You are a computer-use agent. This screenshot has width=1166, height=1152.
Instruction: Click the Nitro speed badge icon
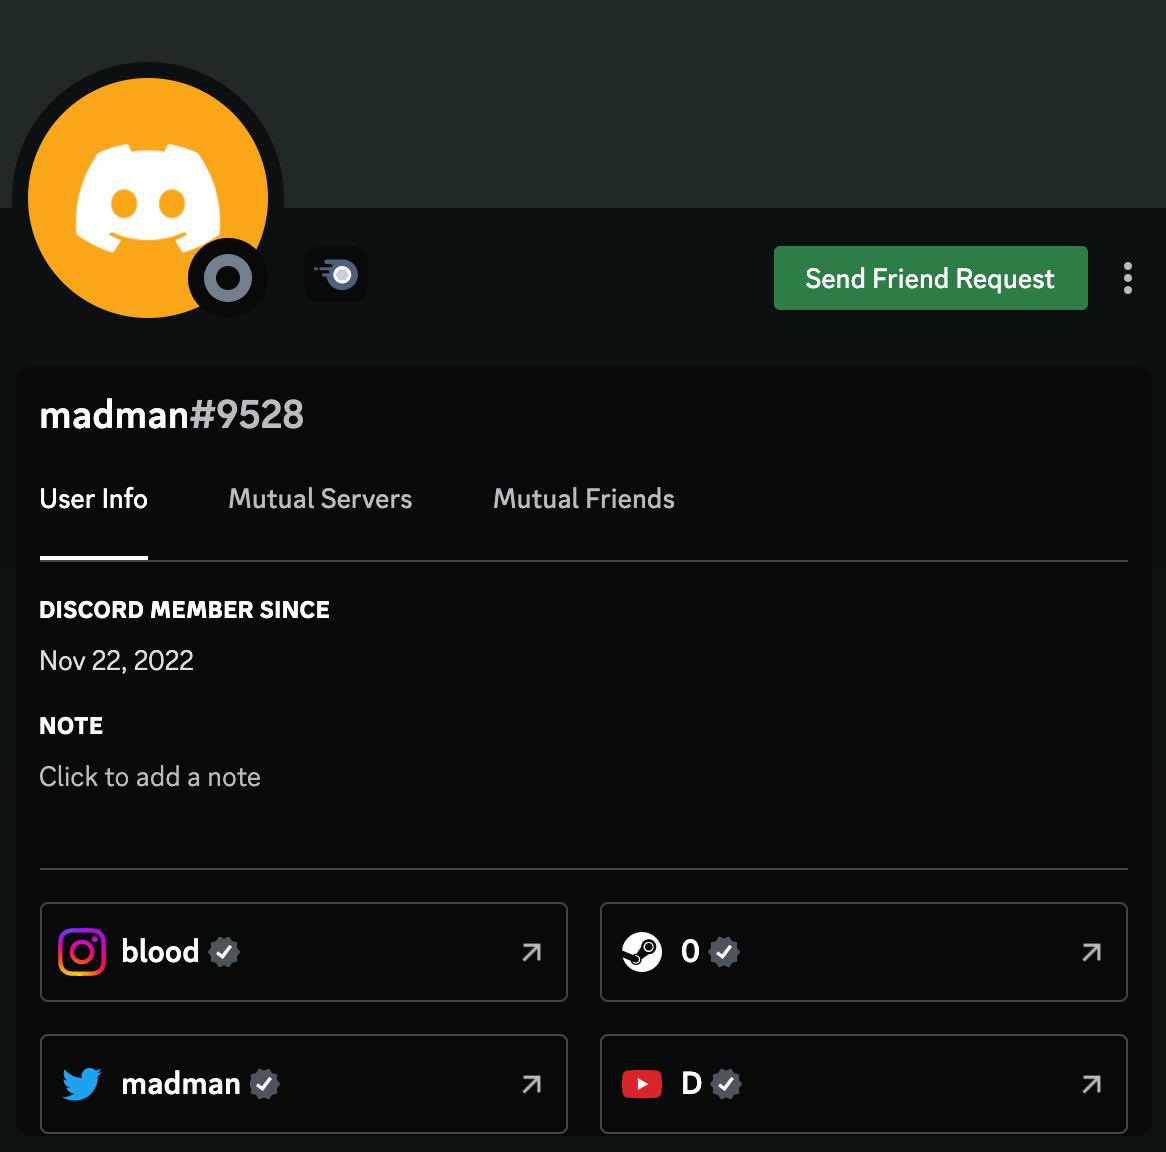pos(336,274)
